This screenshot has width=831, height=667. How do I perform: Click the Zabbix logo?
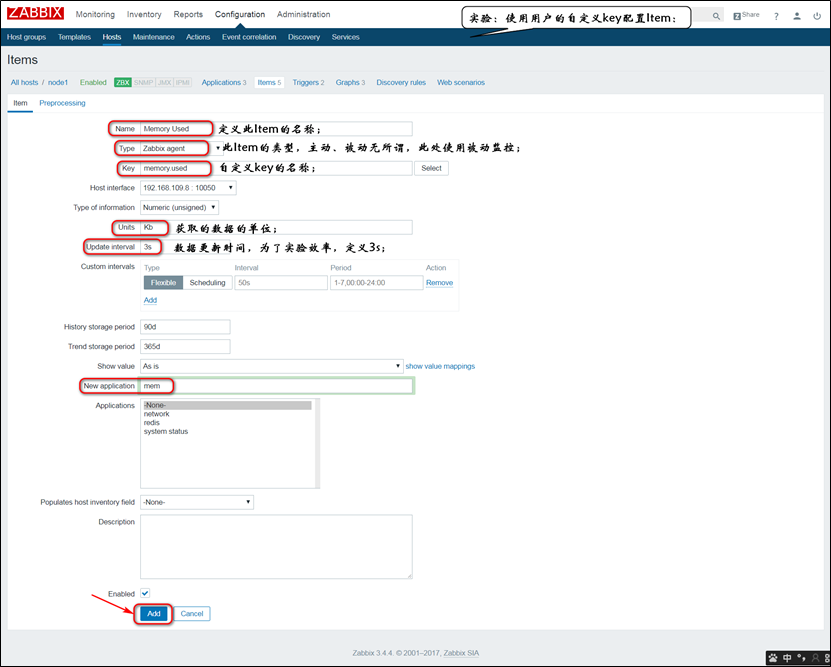(x=35, y=13)
